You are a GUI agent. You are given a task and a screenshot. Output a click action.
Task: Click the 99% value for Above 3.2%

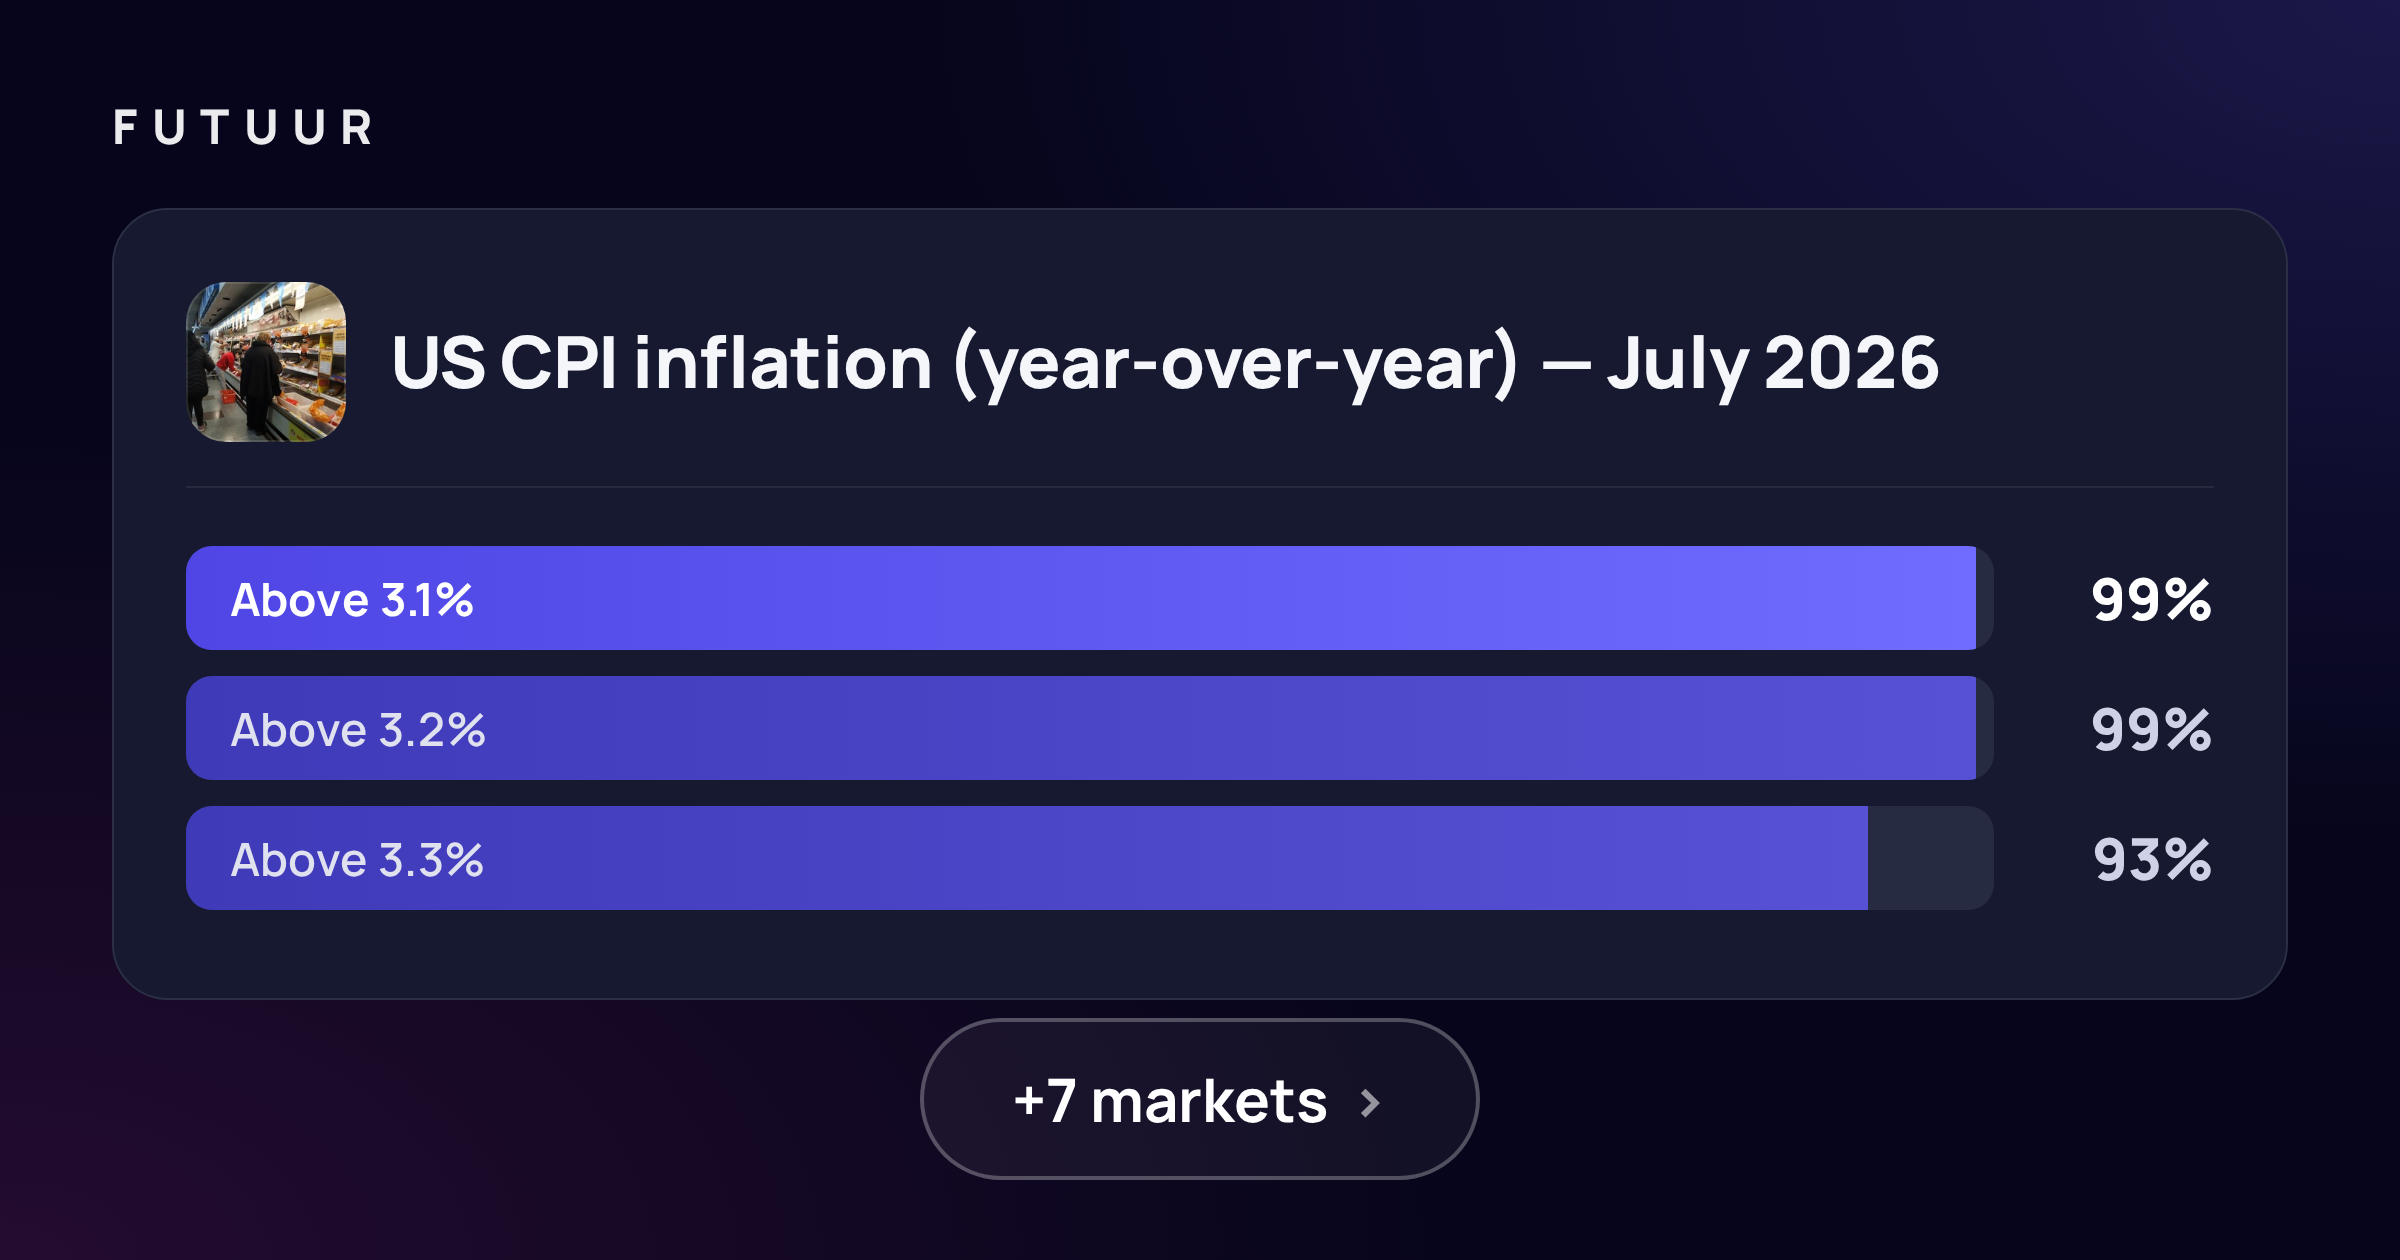pyautogui.click(x=2151, y=730)
